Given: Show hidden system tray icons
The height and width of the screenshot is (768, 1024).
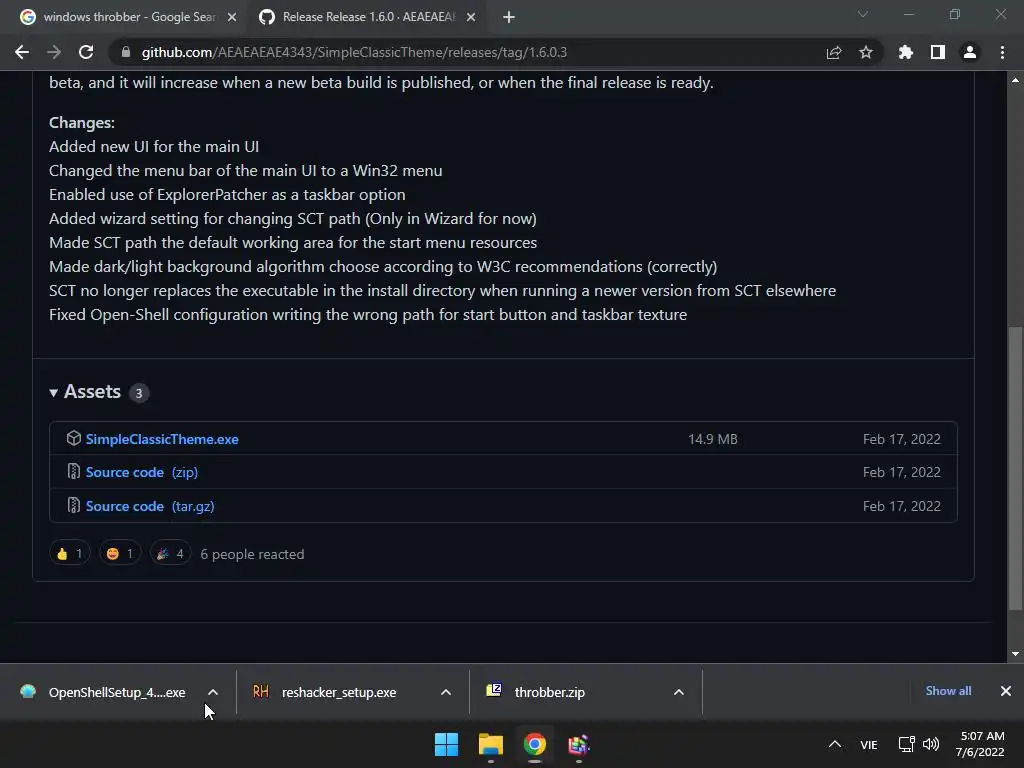Looking at the screenshot, I should click(835, 744).
